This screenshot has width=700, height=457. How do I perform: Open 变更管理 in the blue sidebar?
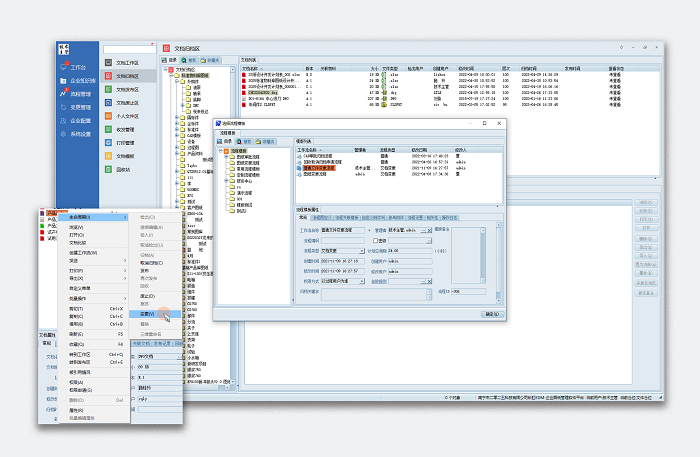tap(80, 108)
